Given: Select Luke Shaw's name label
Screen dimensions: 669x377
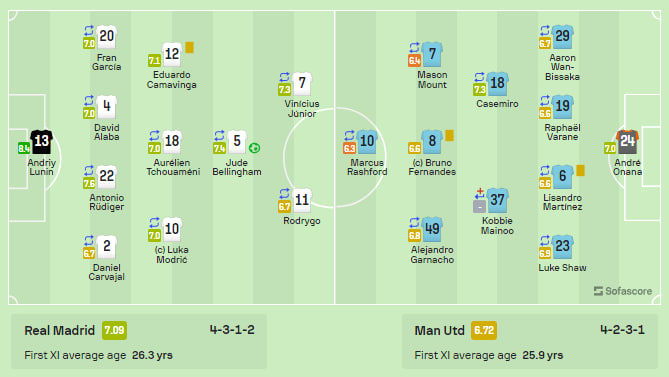Looking at the screenshot, I should coord(562,268).
